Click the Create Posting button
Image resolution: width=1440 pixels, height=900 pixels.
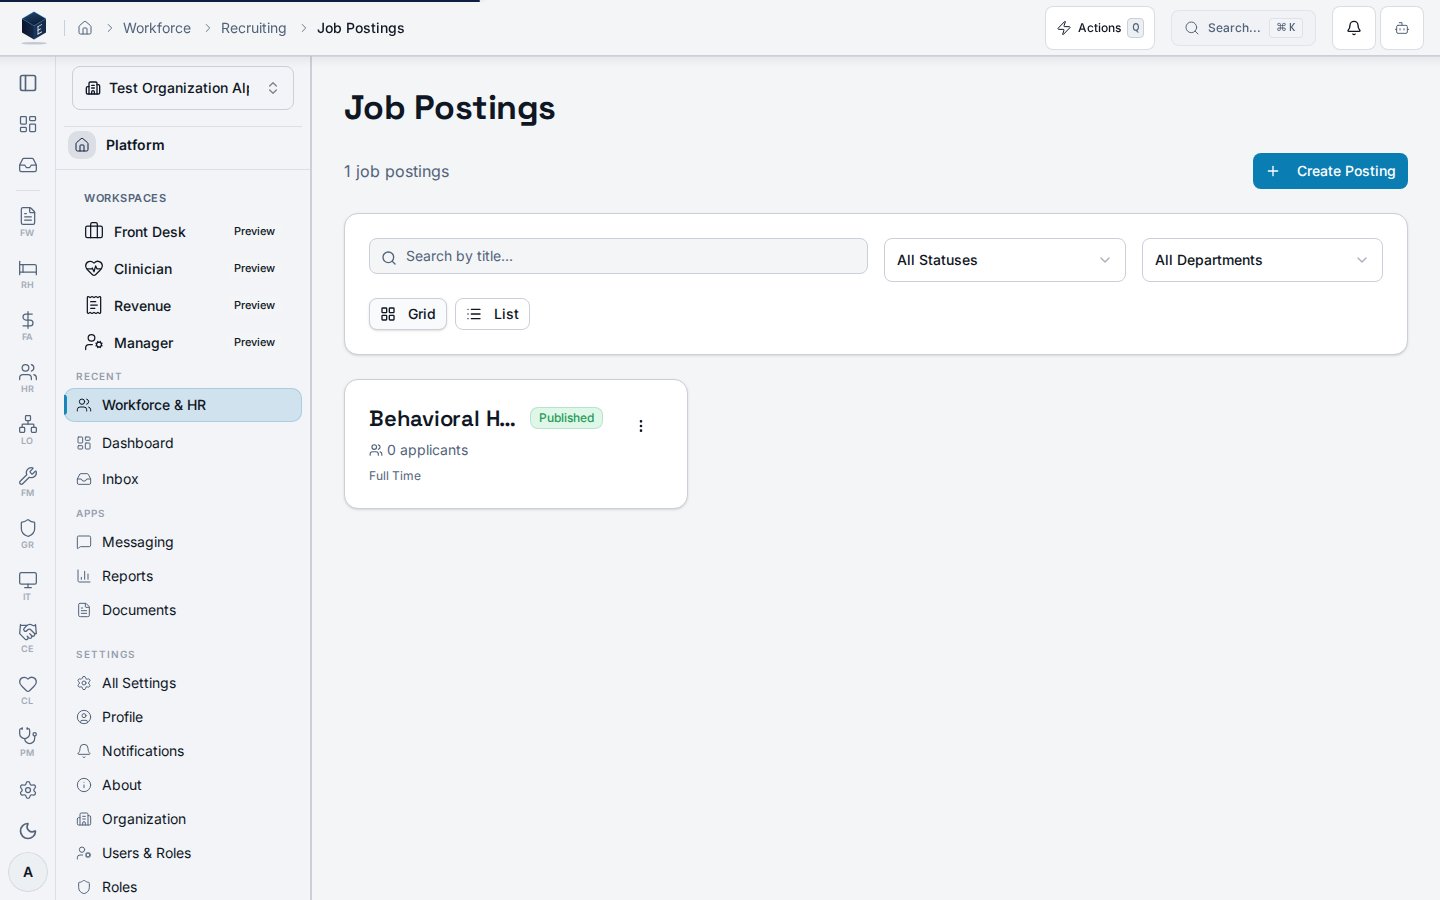(1330, 171)
